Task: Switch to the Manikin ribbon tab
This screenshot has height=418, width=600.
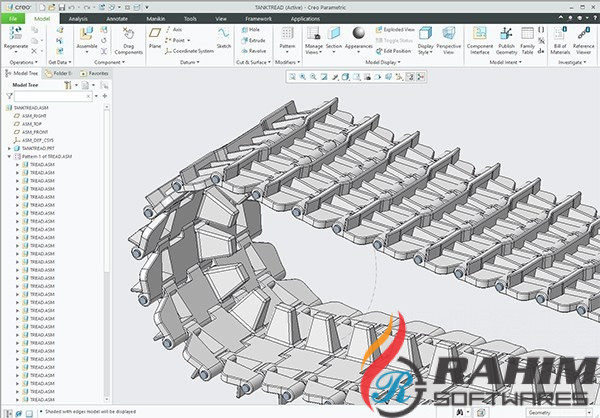Action: pyautogui.click(x=156, y=19)
